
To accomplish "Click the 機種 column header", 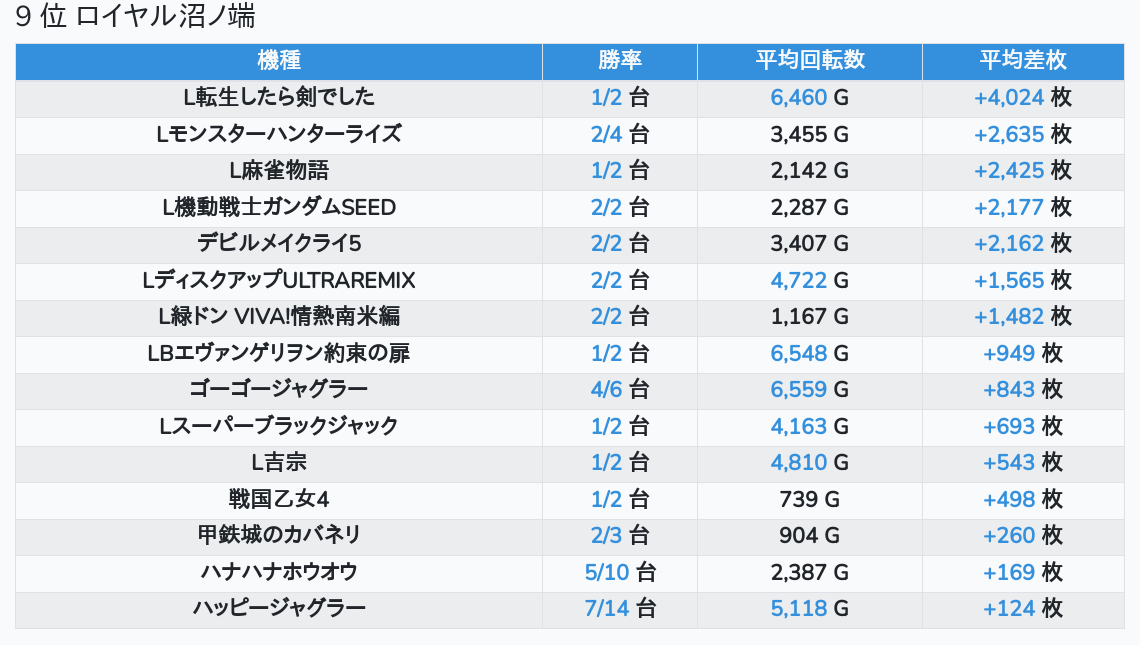I will 279,60.
